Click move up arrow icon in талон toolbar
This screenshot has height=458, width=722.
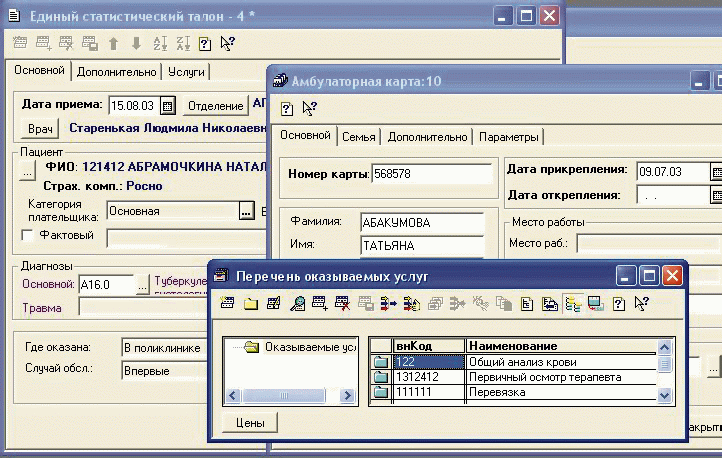[113, 44]
